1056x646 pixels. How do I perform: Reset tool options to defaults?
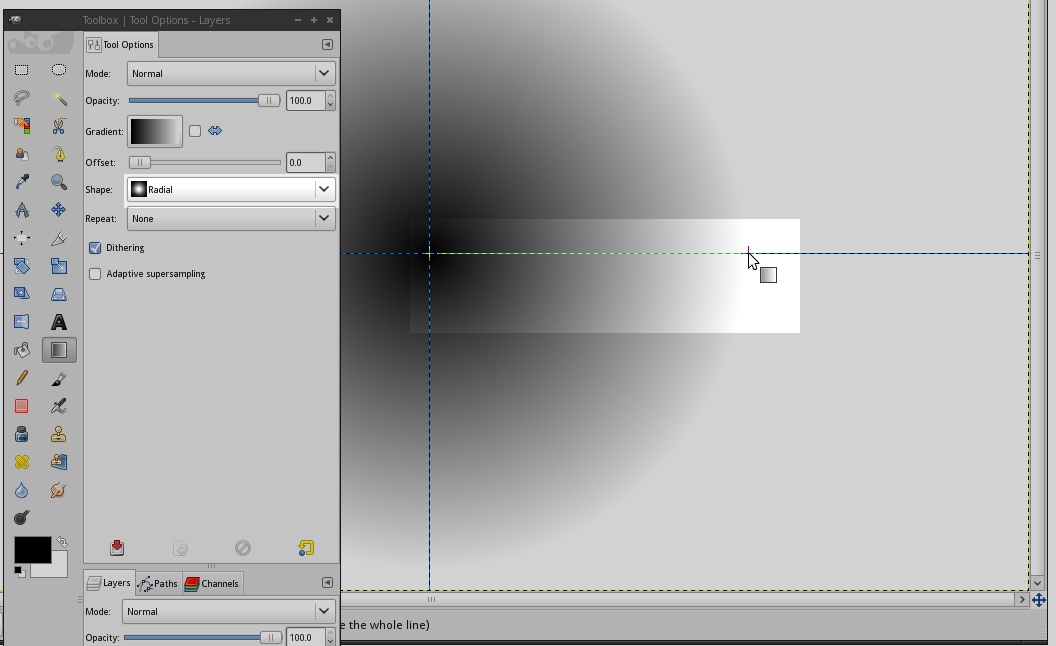point(305,547)
